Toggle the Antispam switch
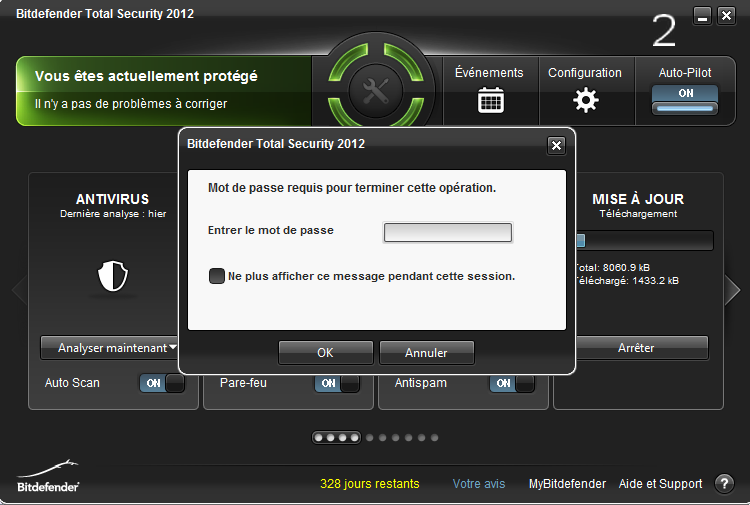The image size is (750, 505). (512, 383)
